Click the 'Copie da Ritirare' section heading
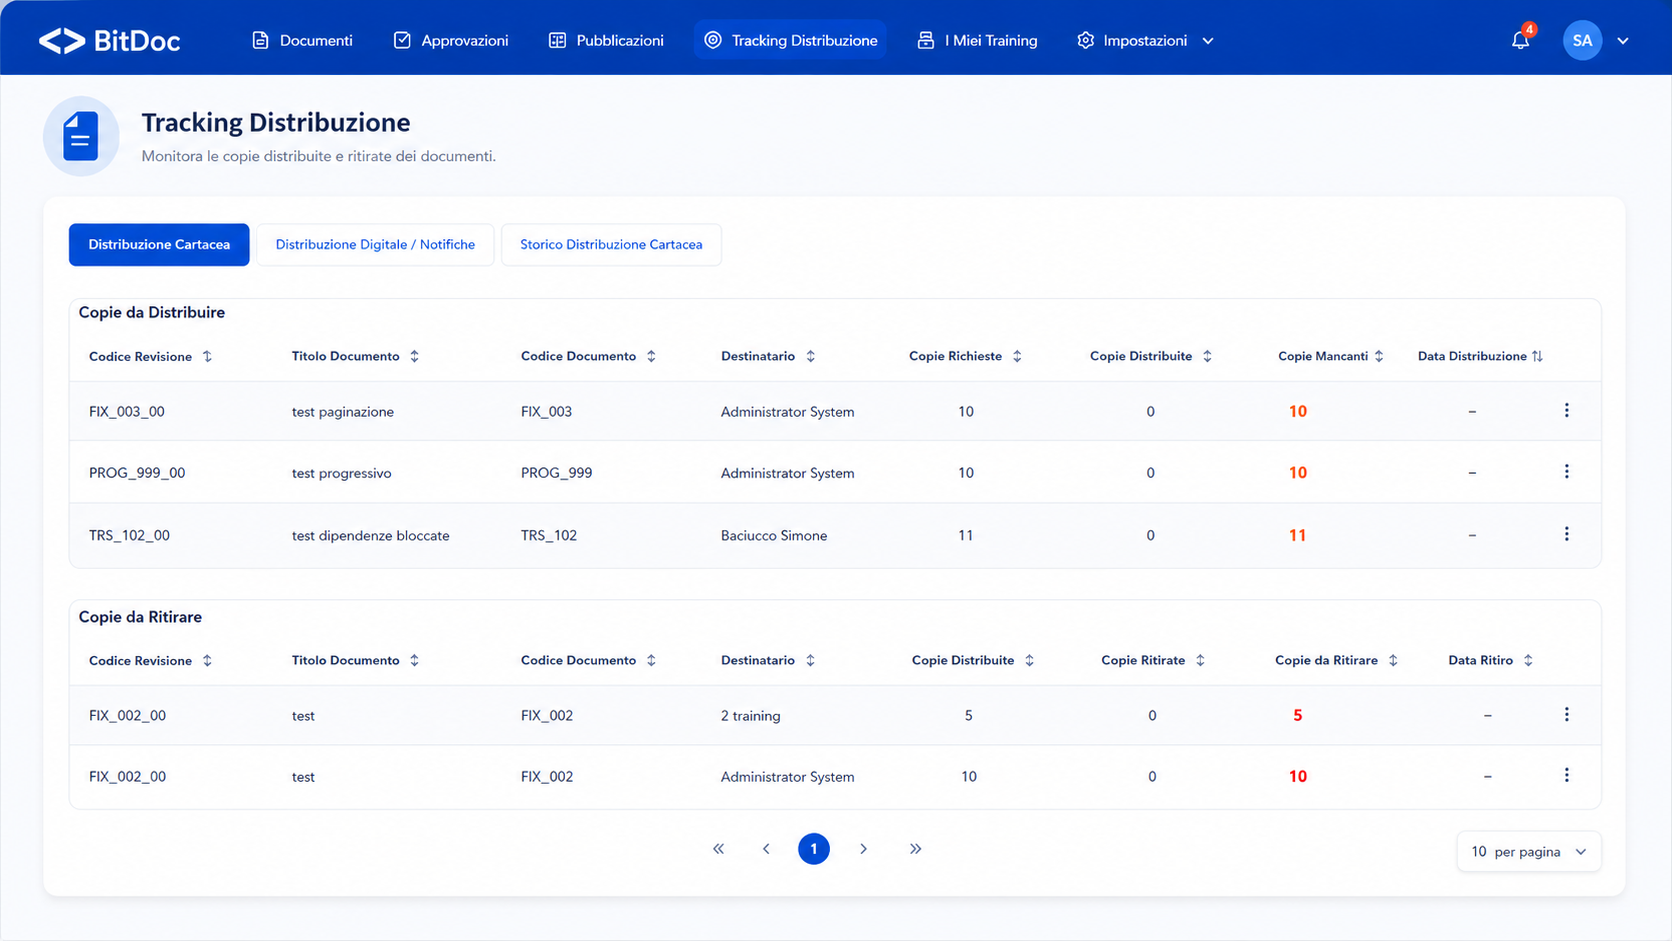This screenshot has width=1672, height=941. tap(140, 617)
